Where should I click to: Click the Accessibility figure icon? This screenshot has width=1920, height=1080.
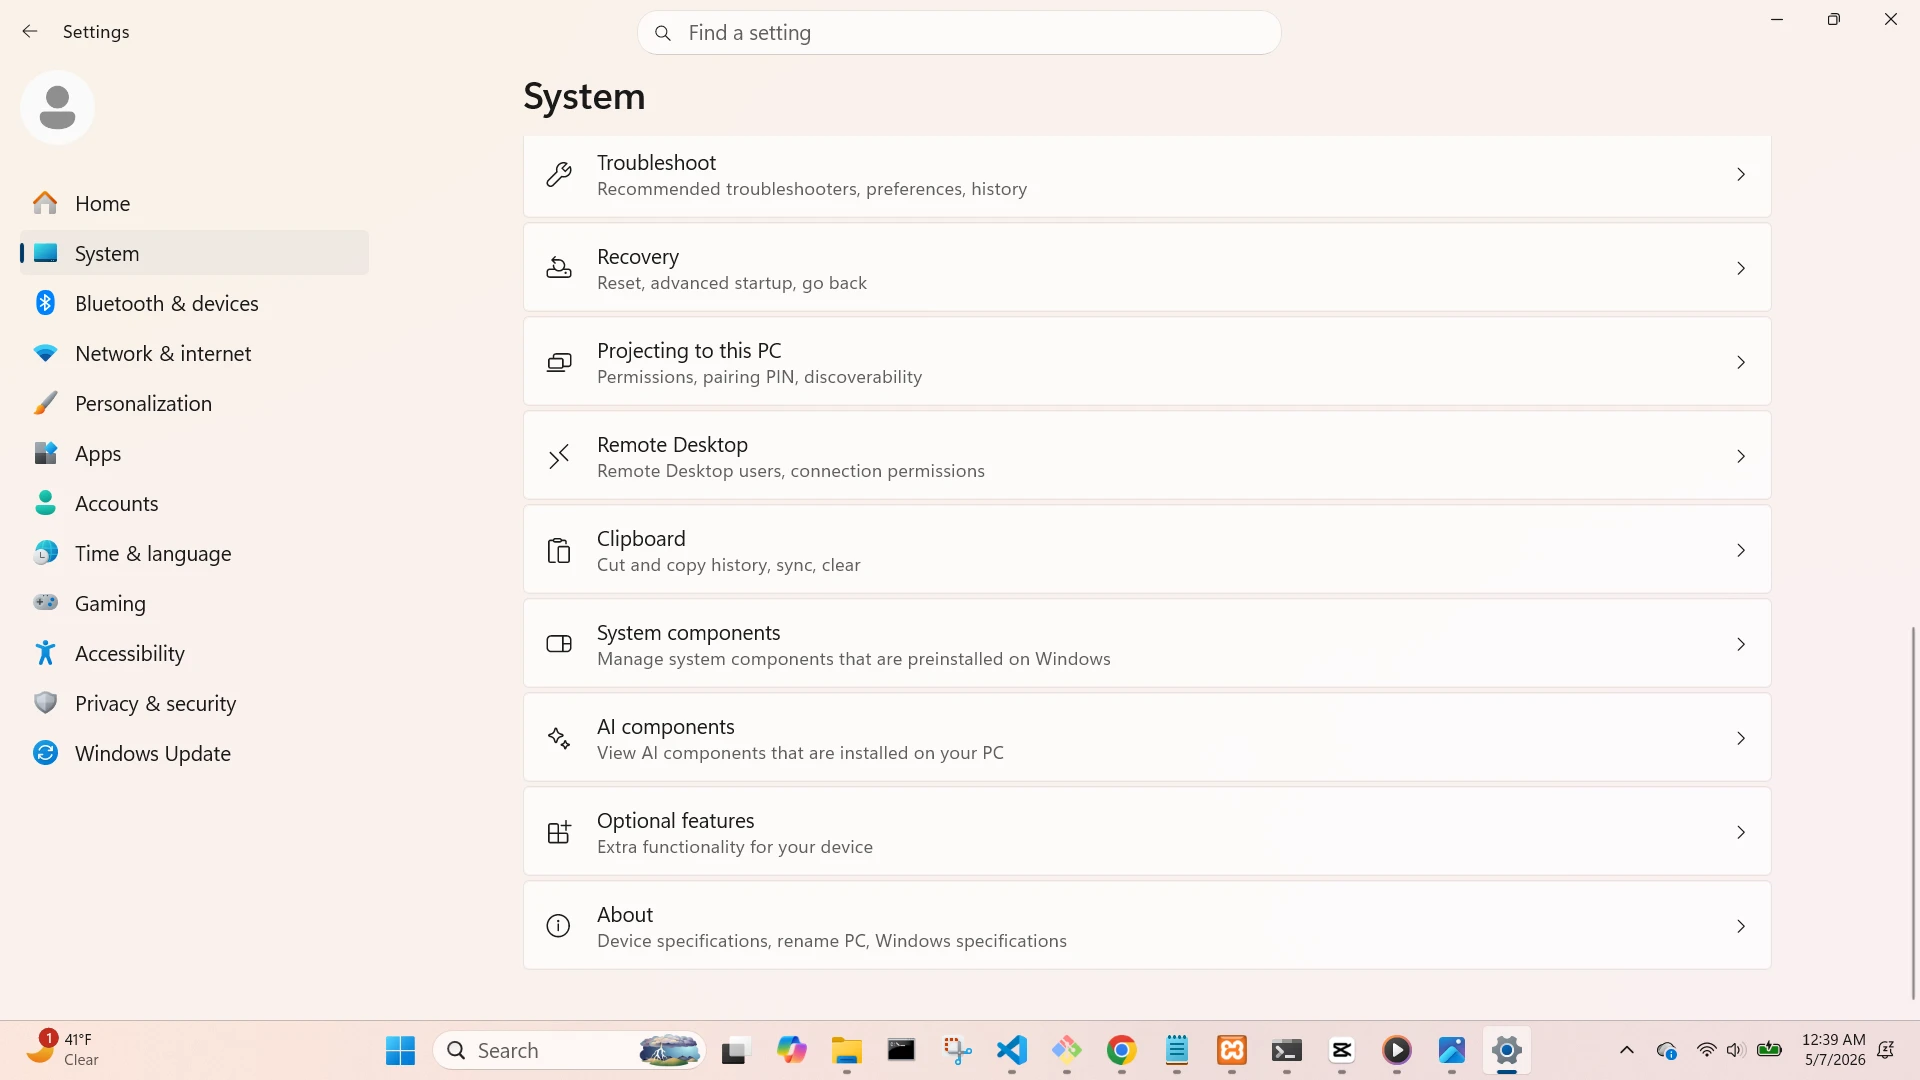[x=45, y=653]
